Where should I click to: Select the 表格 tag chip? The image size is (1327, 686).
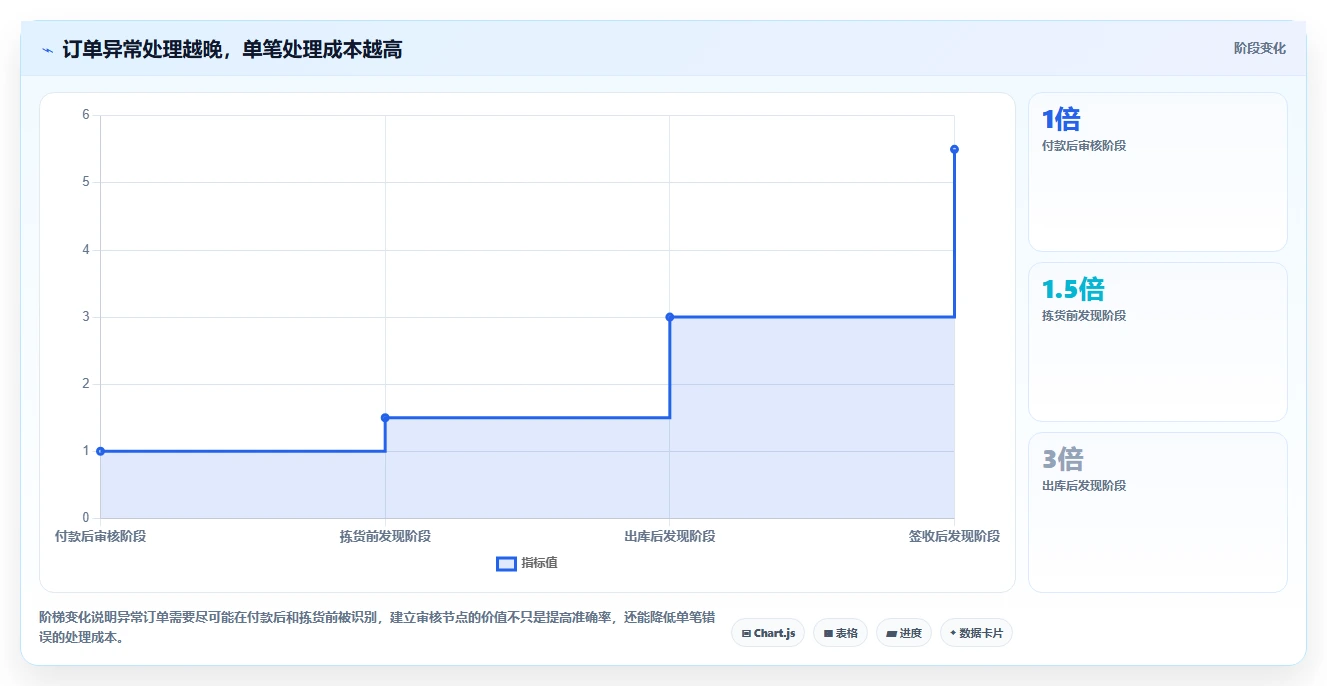pos(840,633)
